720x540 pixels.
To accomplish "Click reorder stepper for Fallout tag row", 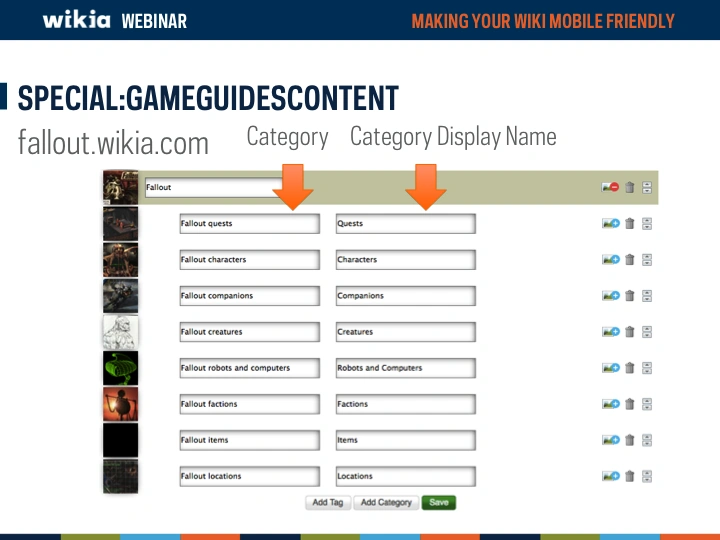I will [647, 187].
